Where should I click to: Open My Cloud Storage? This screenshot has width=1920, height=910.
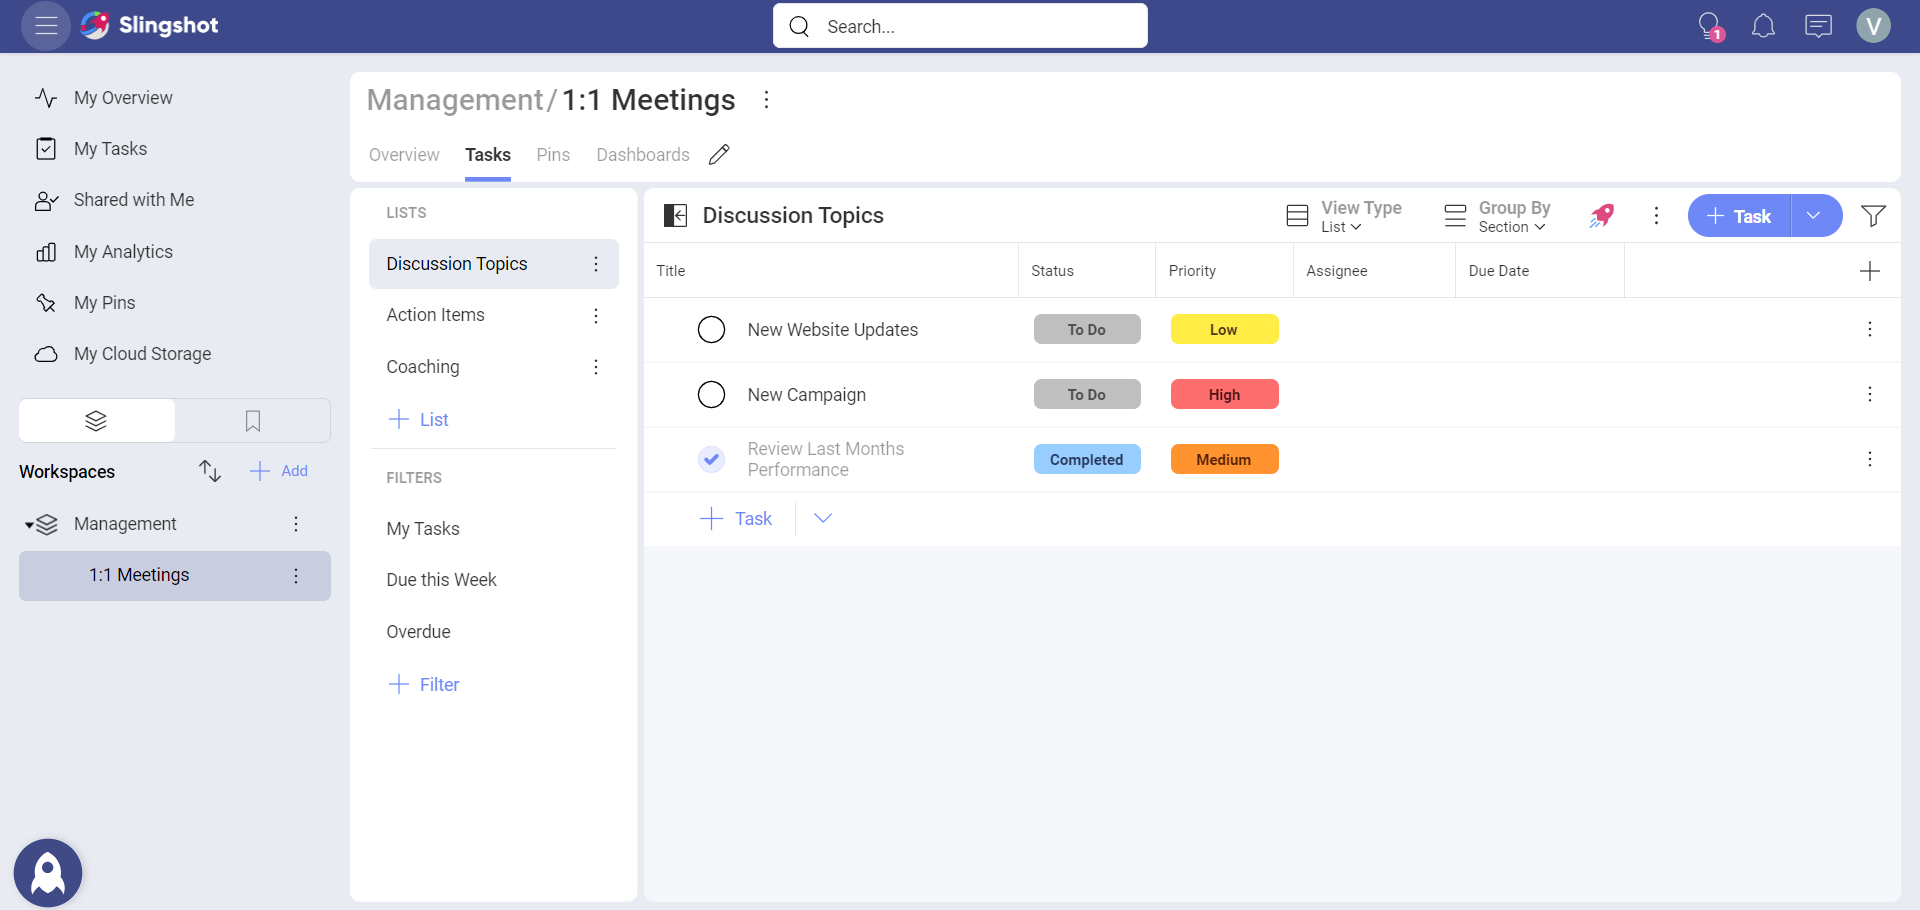click(142, 354)
